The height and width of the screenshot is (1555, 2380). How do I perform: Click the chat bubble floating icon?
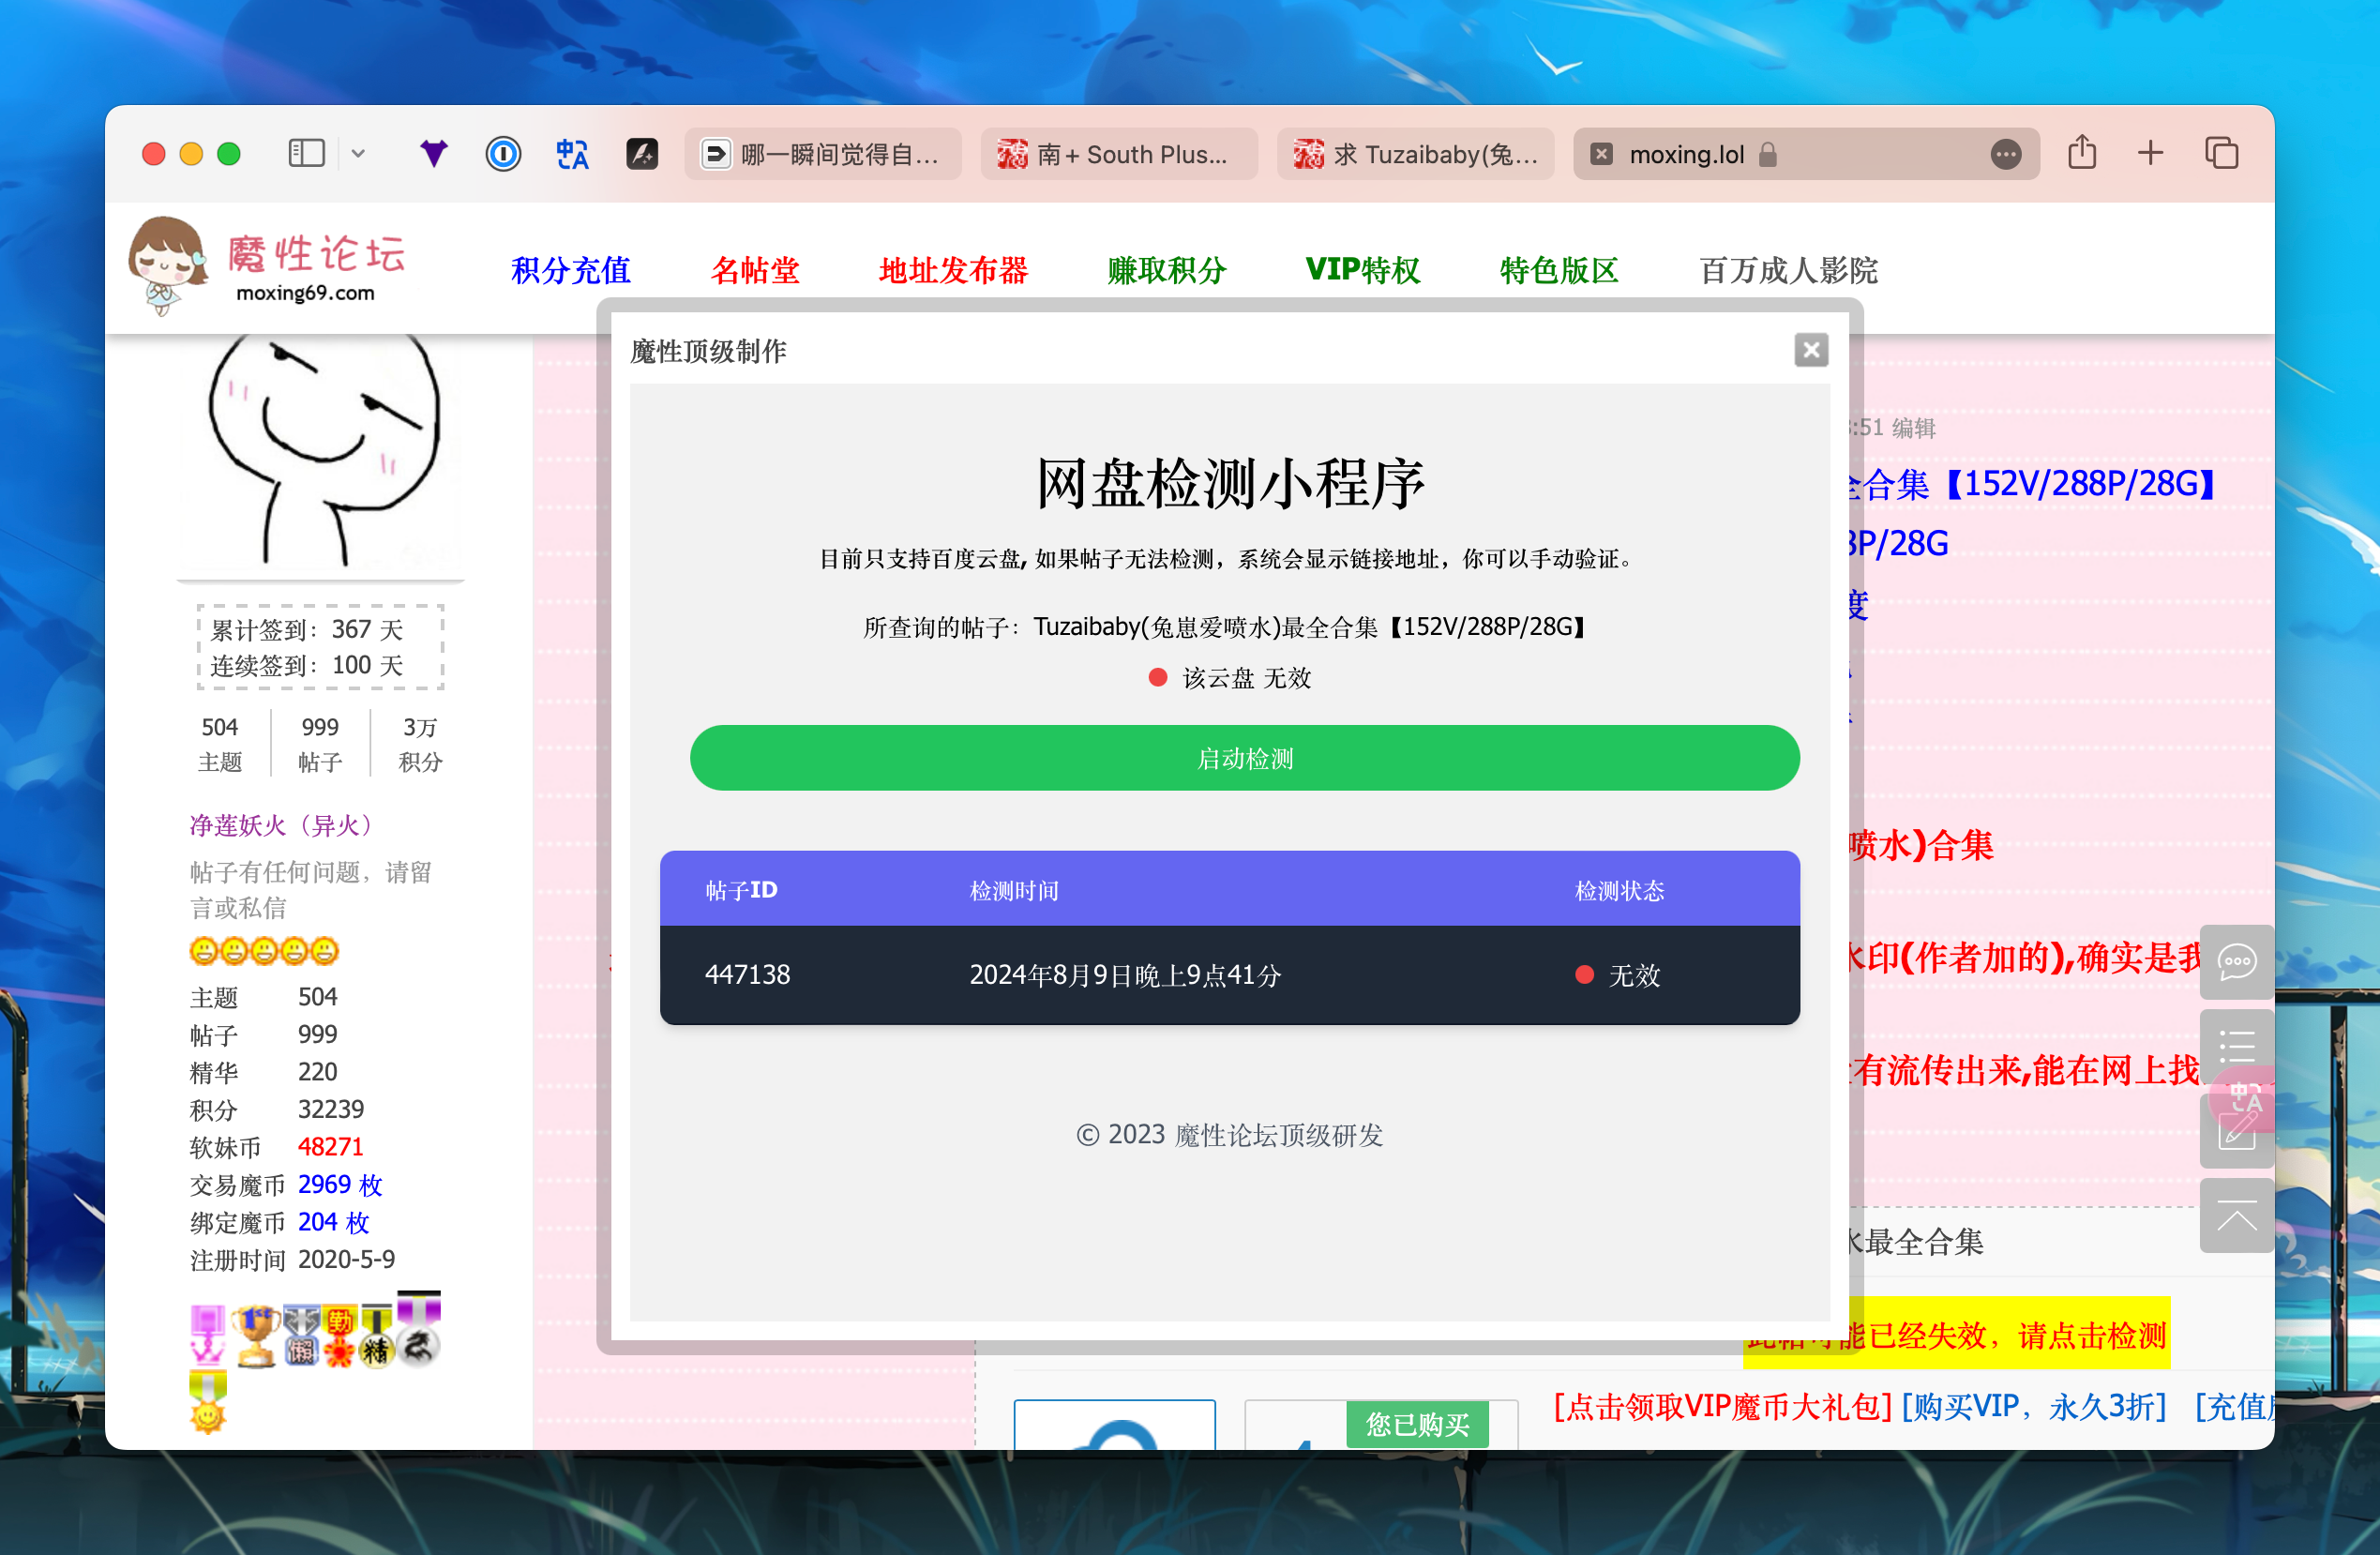pyautogui.click(x=2236, y=962)
